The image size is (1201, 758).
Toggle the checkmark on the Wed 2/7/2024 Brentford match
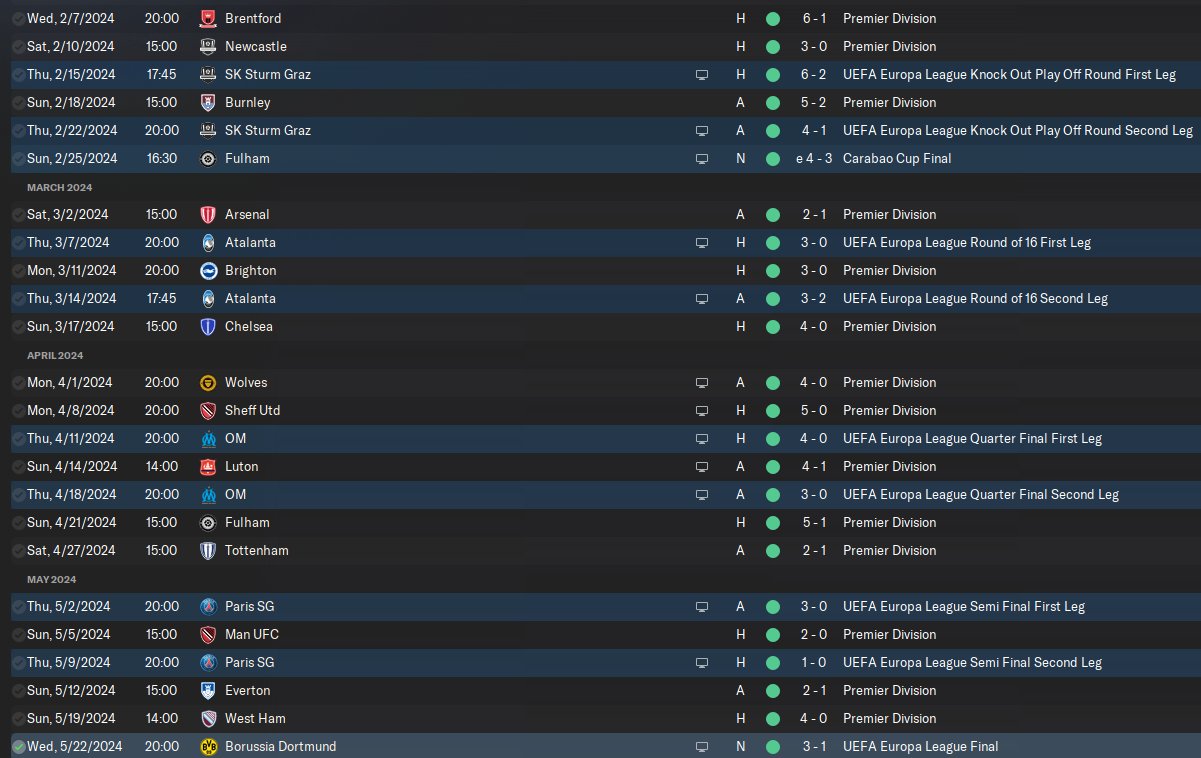coord(19,18)
